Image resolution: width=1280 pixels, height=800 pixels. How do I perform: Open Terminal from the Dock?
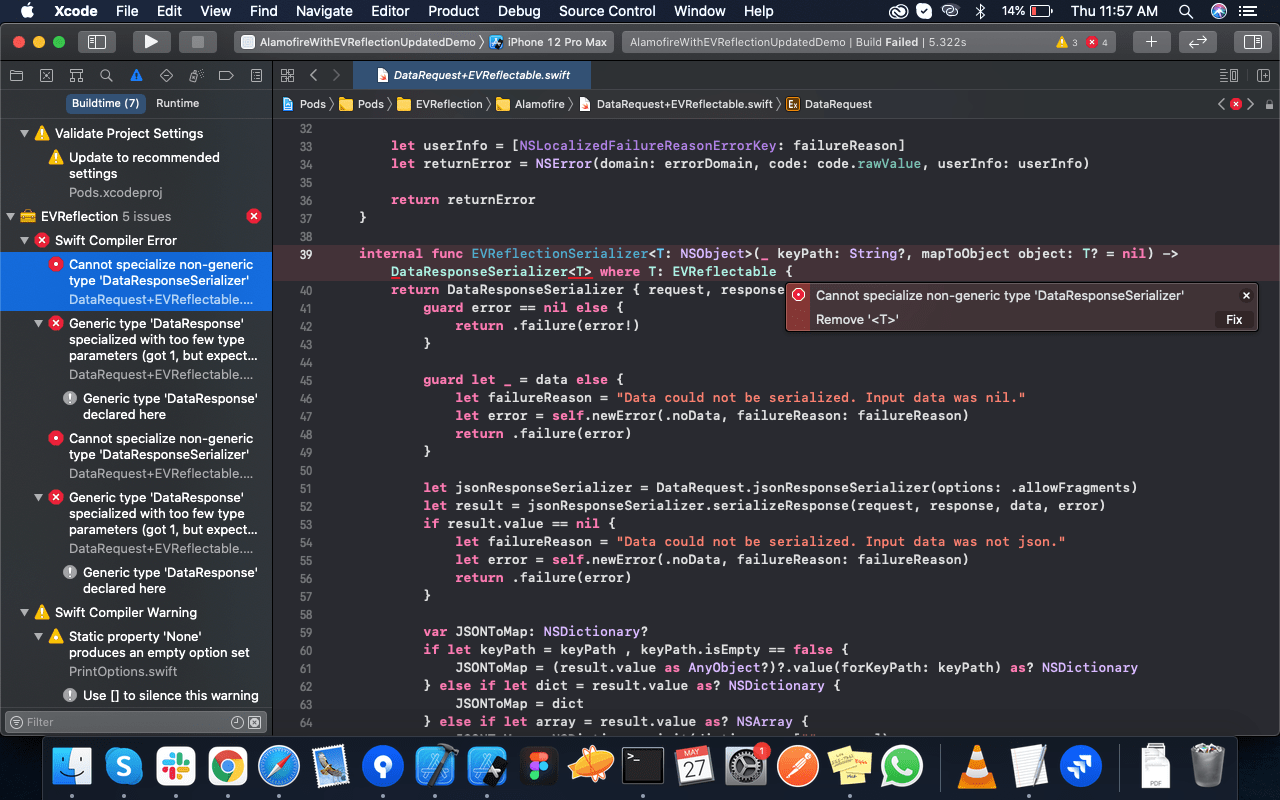pyautogui.click(x=642, y=766)
